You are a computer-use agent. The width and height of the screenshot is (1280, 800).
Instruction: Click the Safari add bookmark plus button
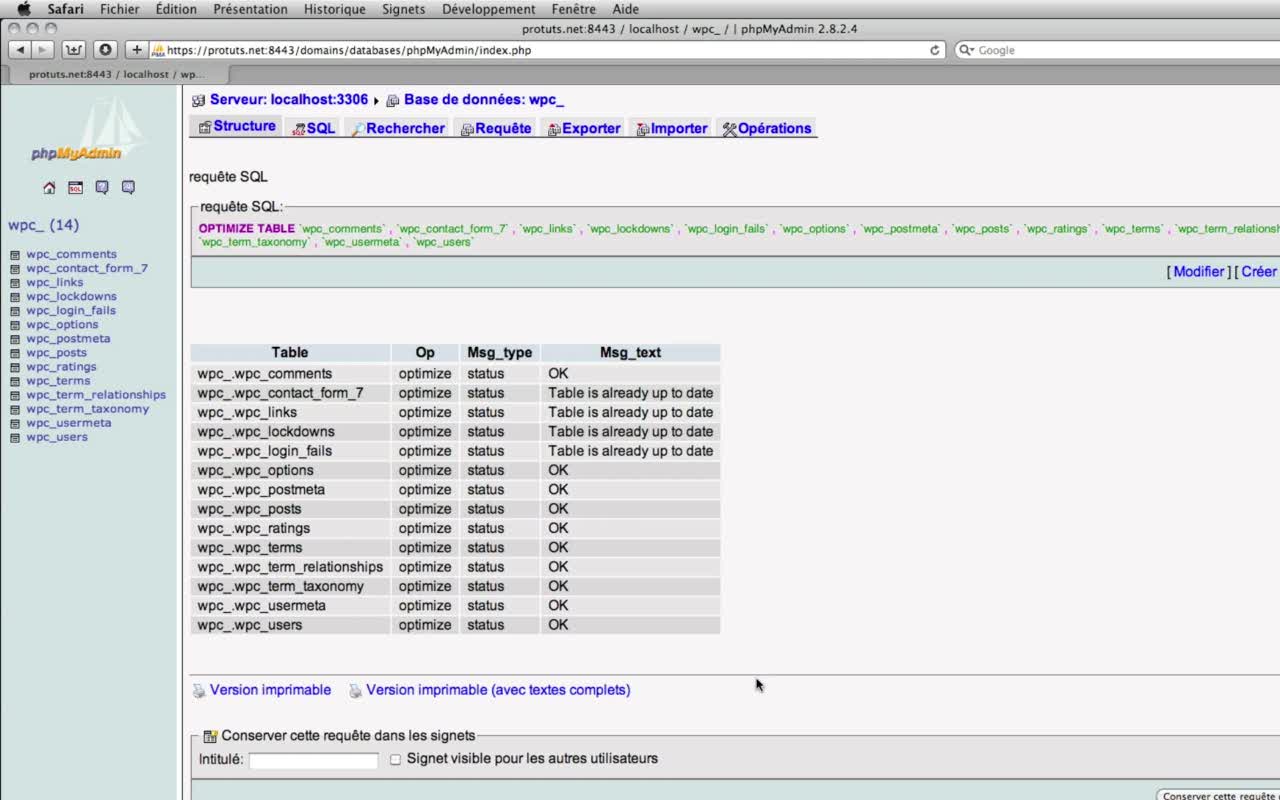[137, 49]
